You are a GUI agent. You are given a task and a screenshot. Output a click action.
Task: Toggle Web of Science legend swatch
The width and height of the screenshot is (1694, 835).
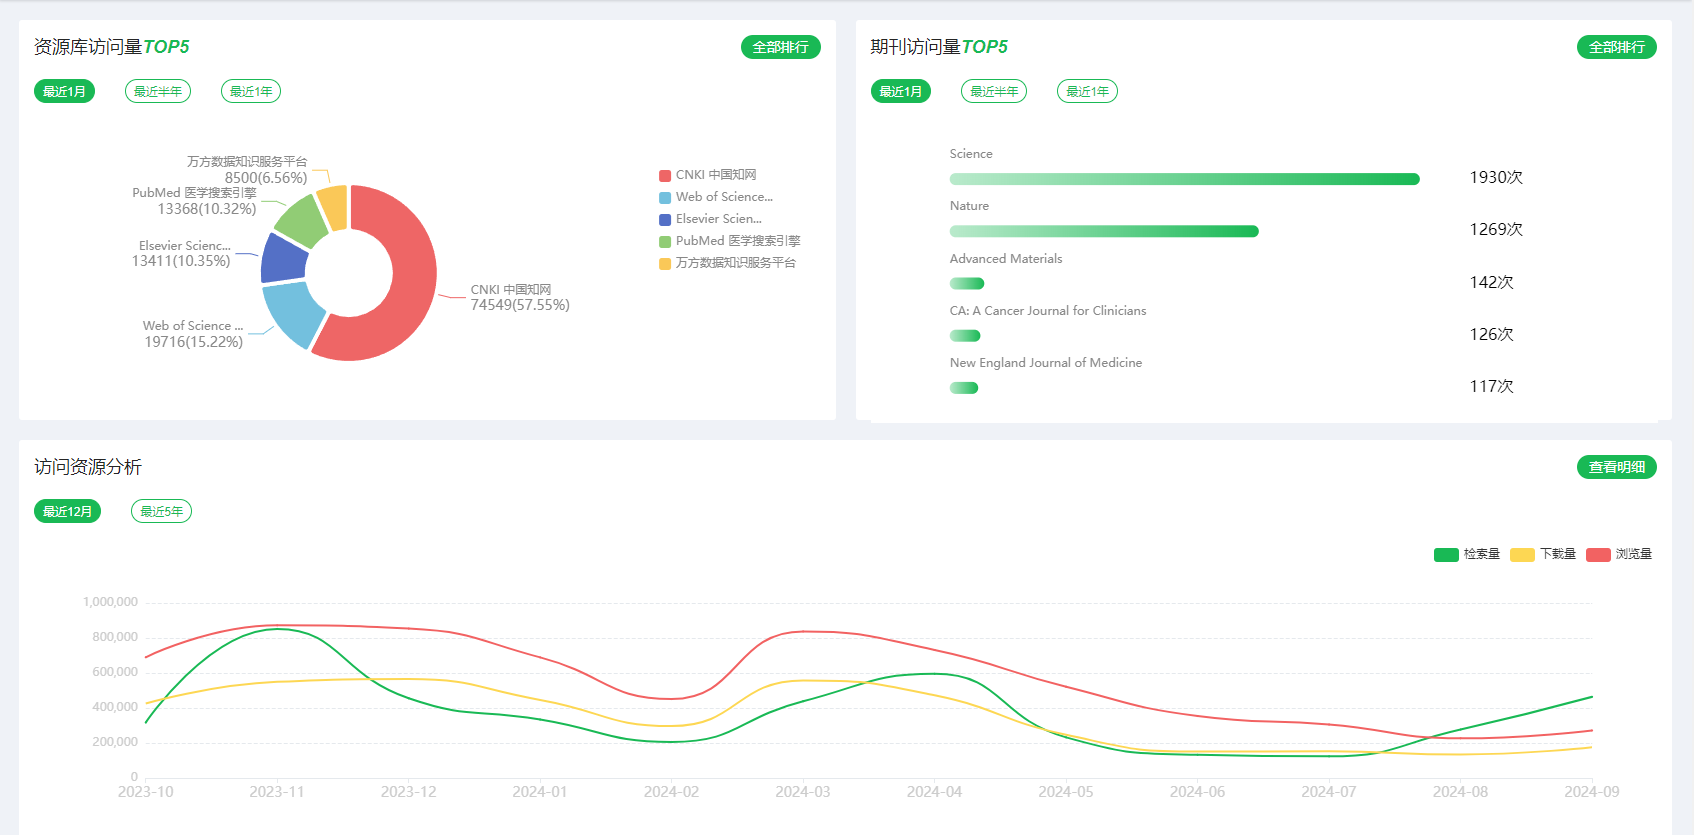(665, 198)
